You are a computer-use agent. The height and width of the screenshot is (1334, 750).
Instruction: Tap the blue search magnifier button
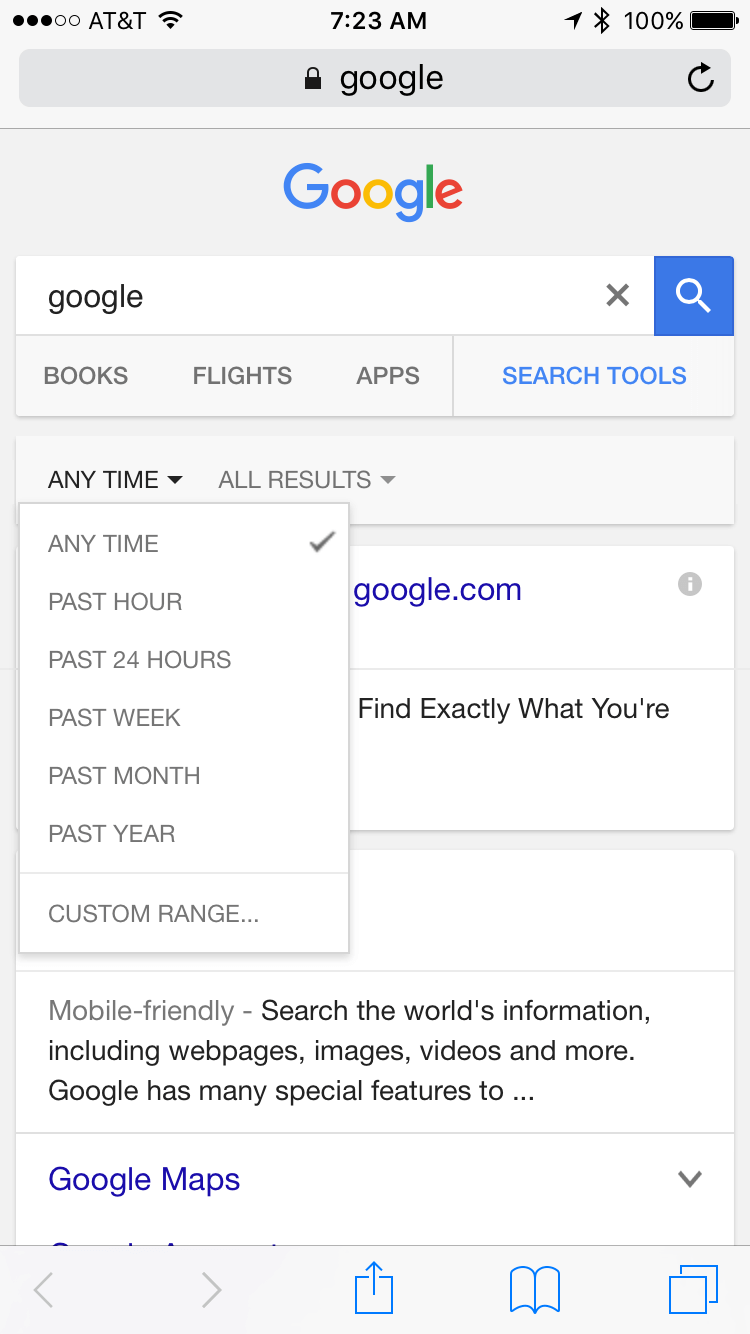point(694,296)
